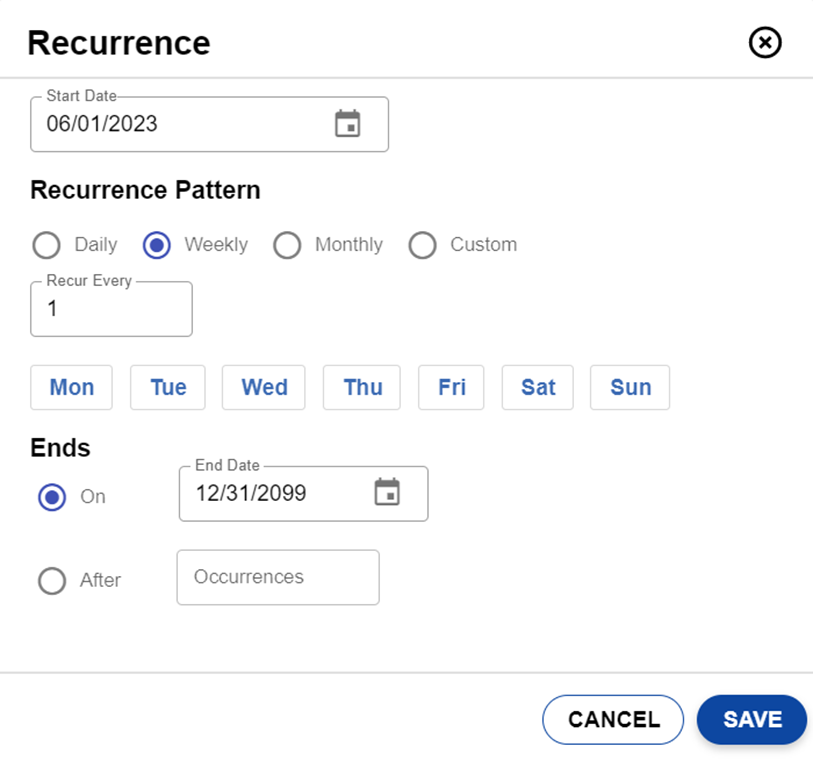The width and height of the screenshot is (813, 761).
Task: Choose the Ends After radio option
Action: pyautogui.click(x=52, y=580)
